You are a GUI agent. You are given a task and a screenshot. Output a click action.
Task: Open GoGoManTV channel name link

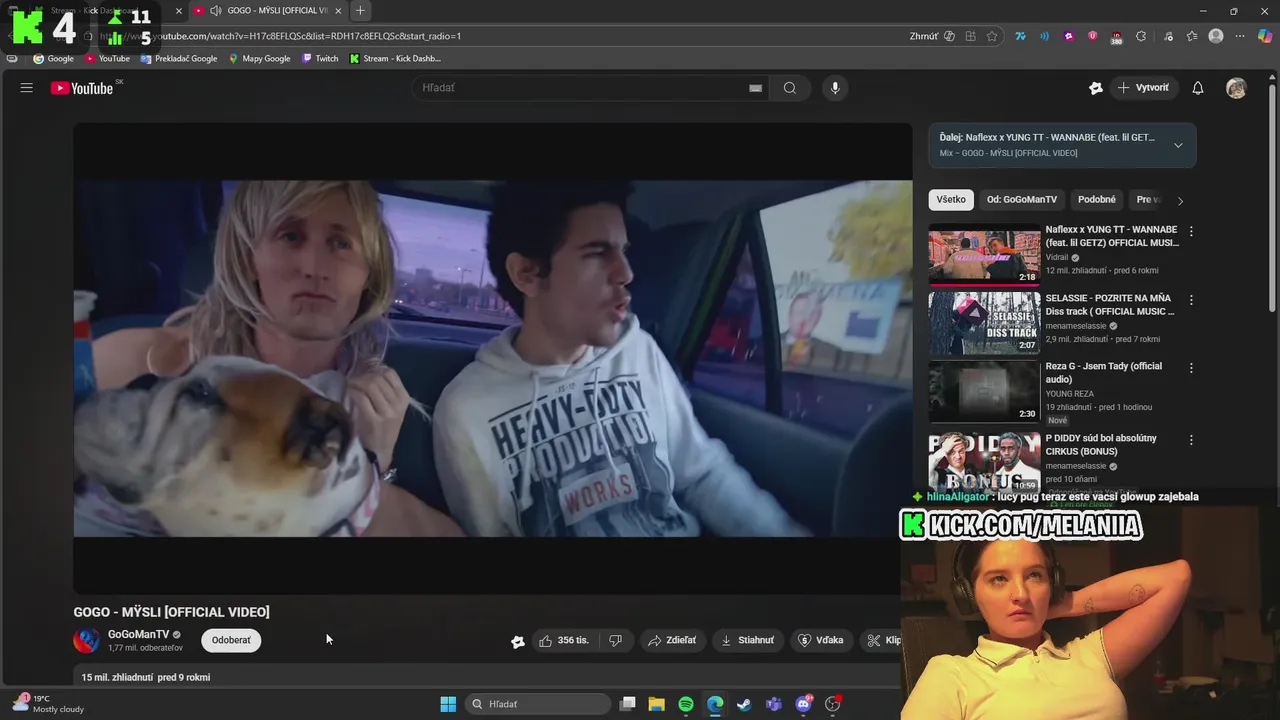pos(138,634)
